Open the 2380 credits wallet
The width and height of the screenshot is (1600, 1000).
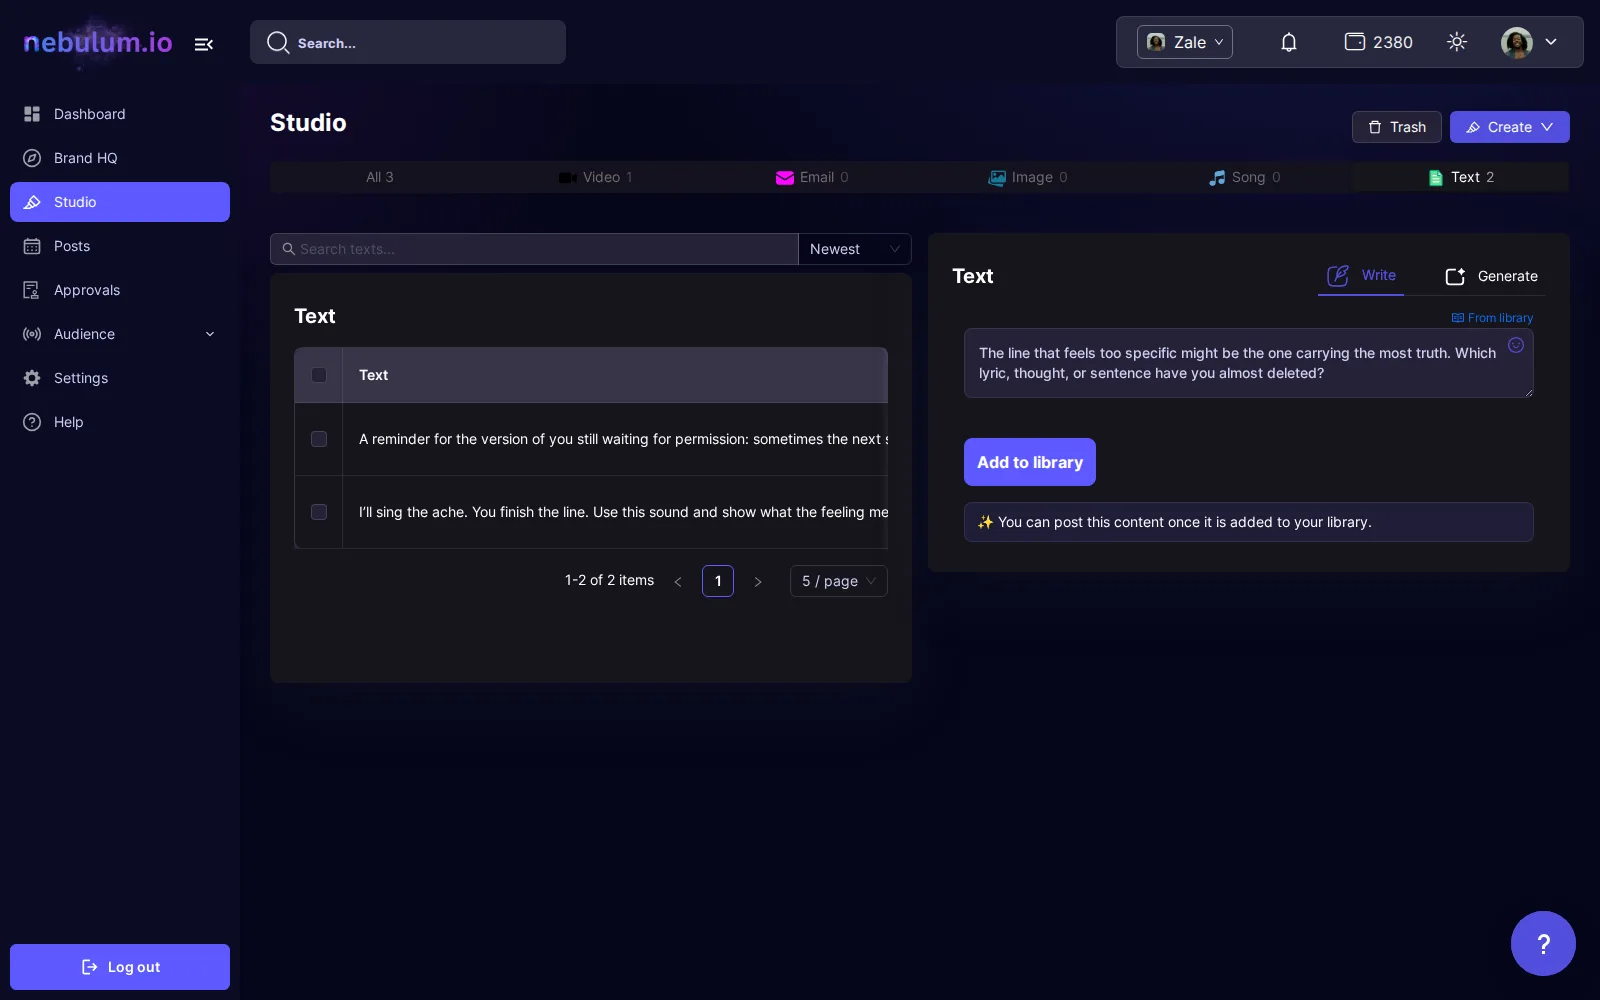(x=1378, y=42)
